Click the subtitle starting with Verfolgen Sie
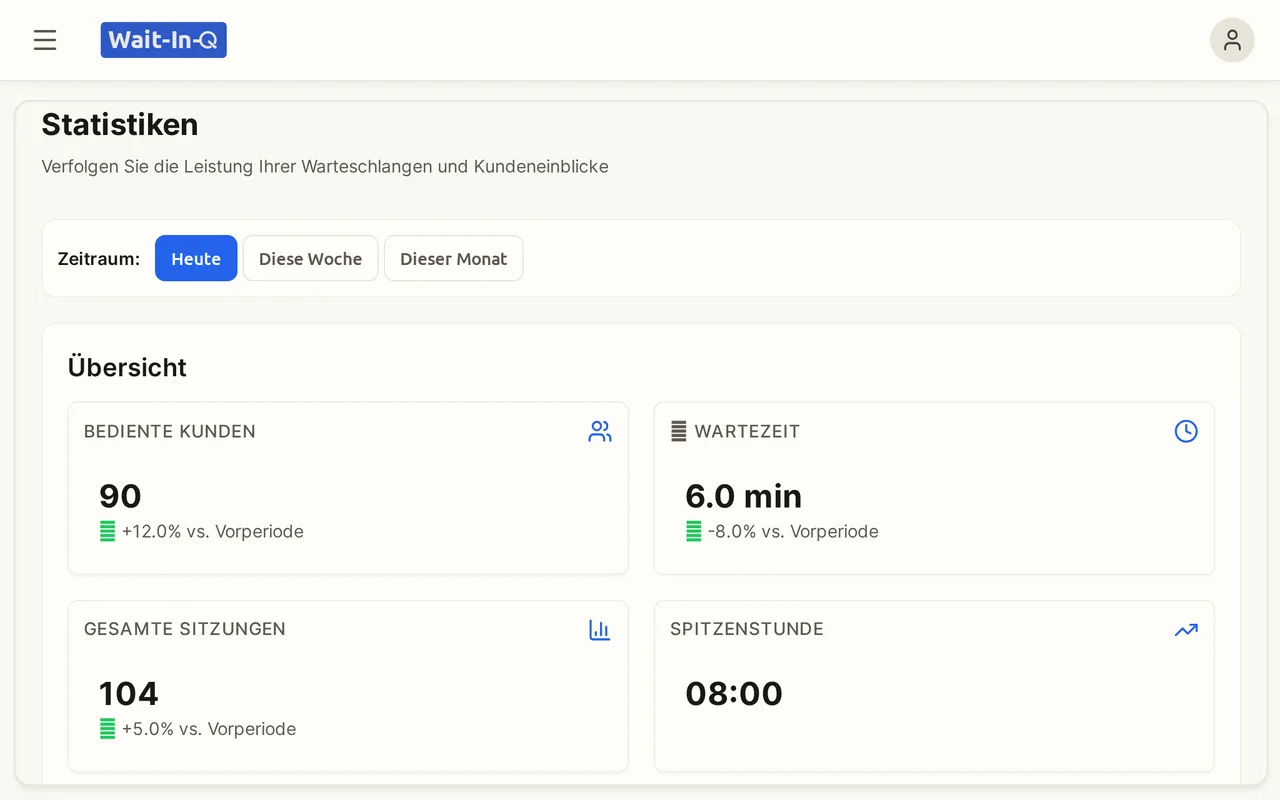The width and height of the screenshot is (1280, 800). coord(325,166)
